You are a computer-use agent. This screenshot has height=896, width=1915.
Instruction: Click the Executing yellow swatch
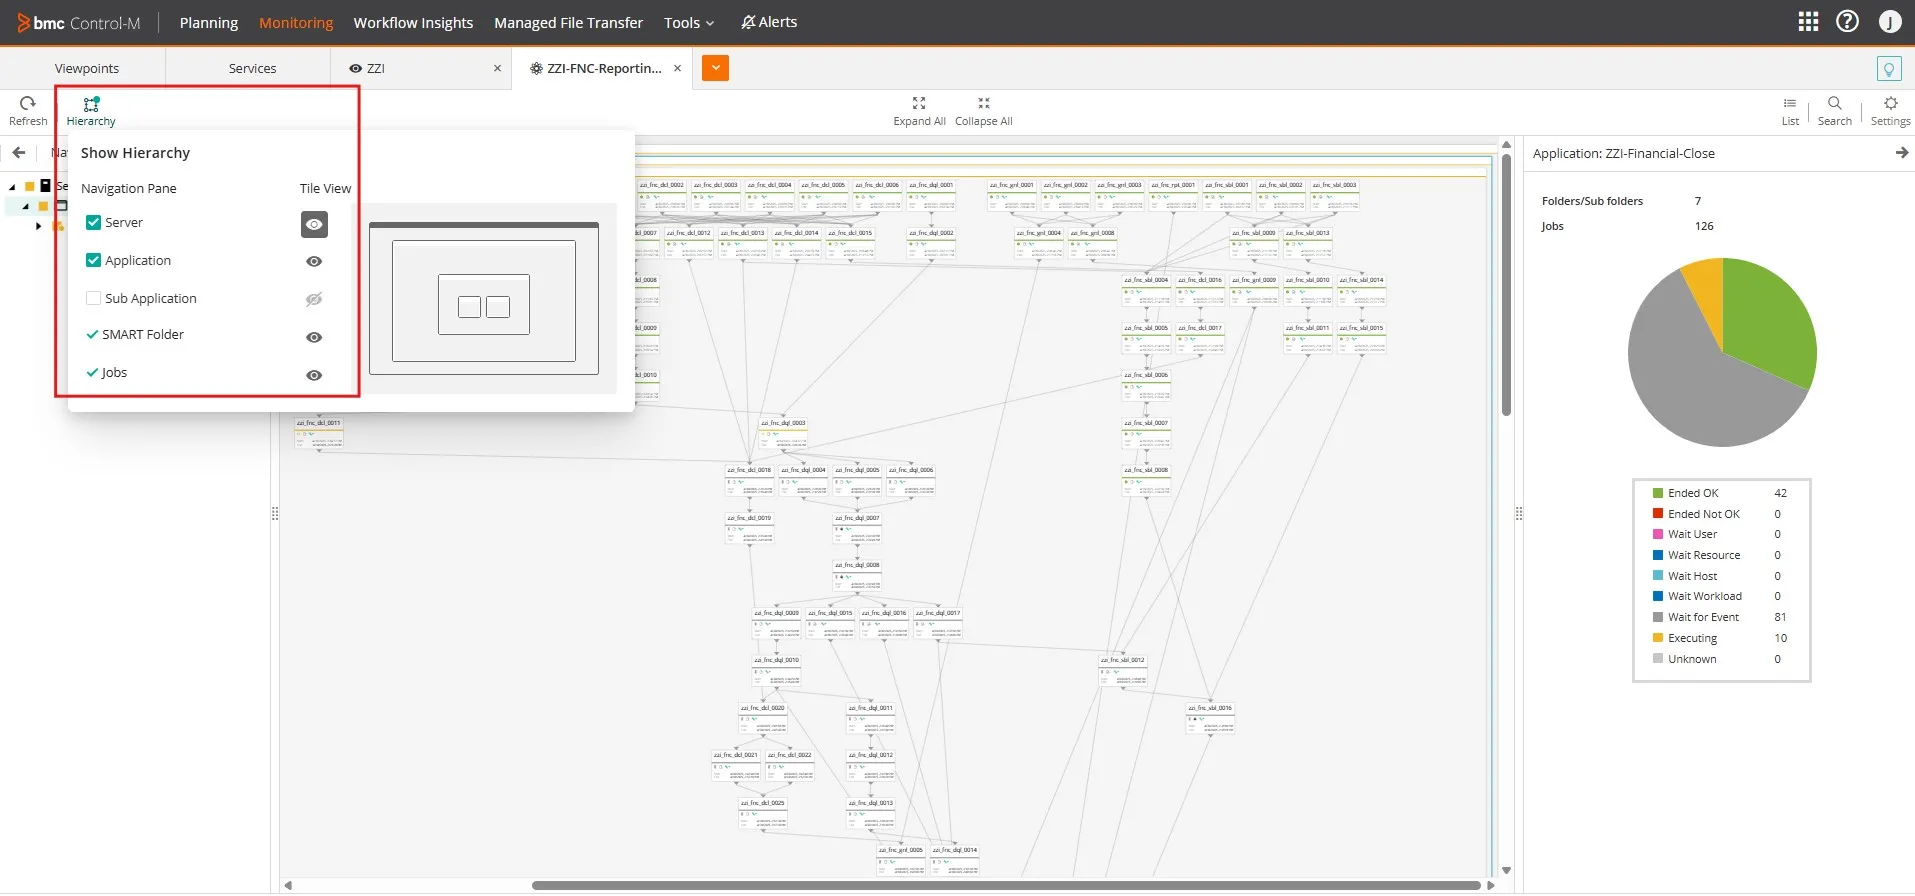[x=1658, y=638]
